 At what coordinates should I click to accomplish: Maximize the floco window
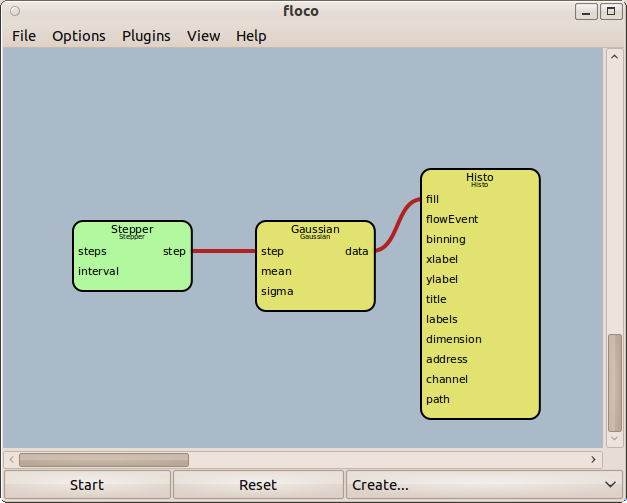[611, 12]
